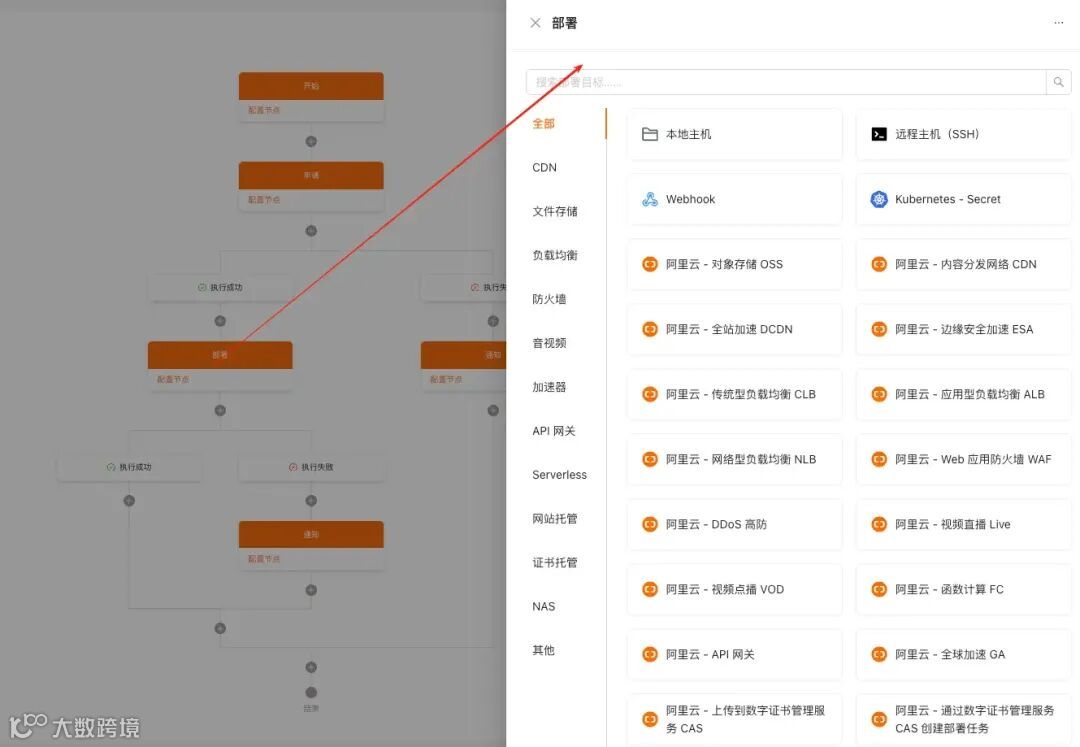Click Aliyun icon beside 对象存储 OSS
1080x747 pixels.
point(650,264)
